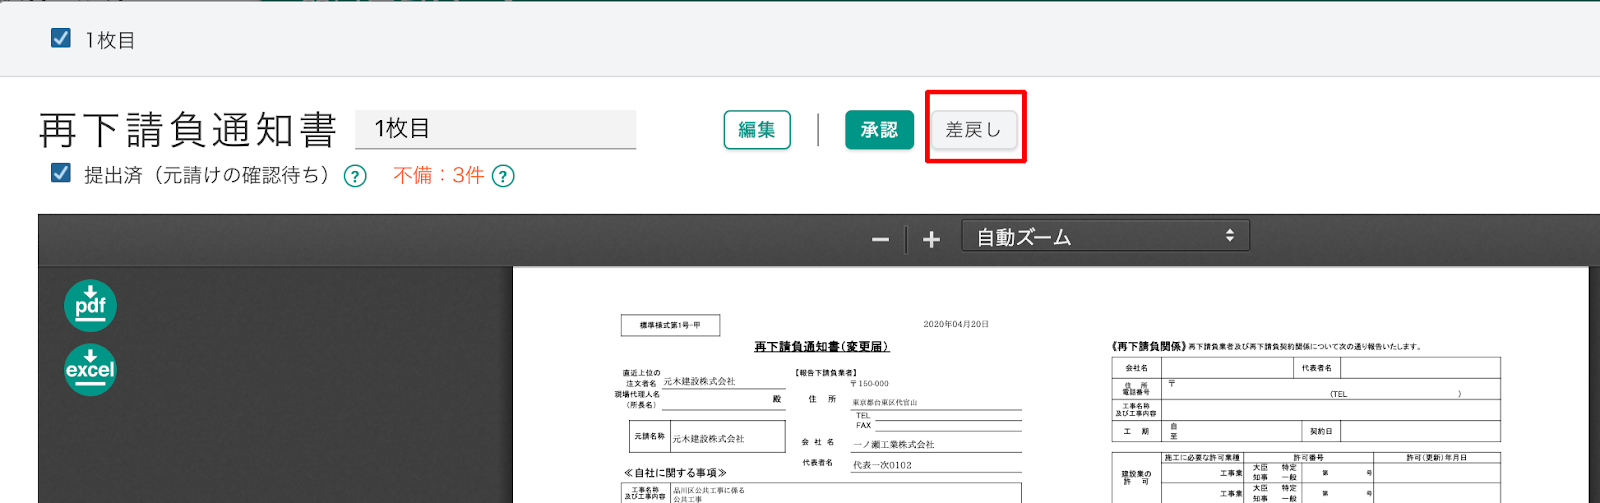Click the 現場代理人名 label in preview

[x=637, y=394]
